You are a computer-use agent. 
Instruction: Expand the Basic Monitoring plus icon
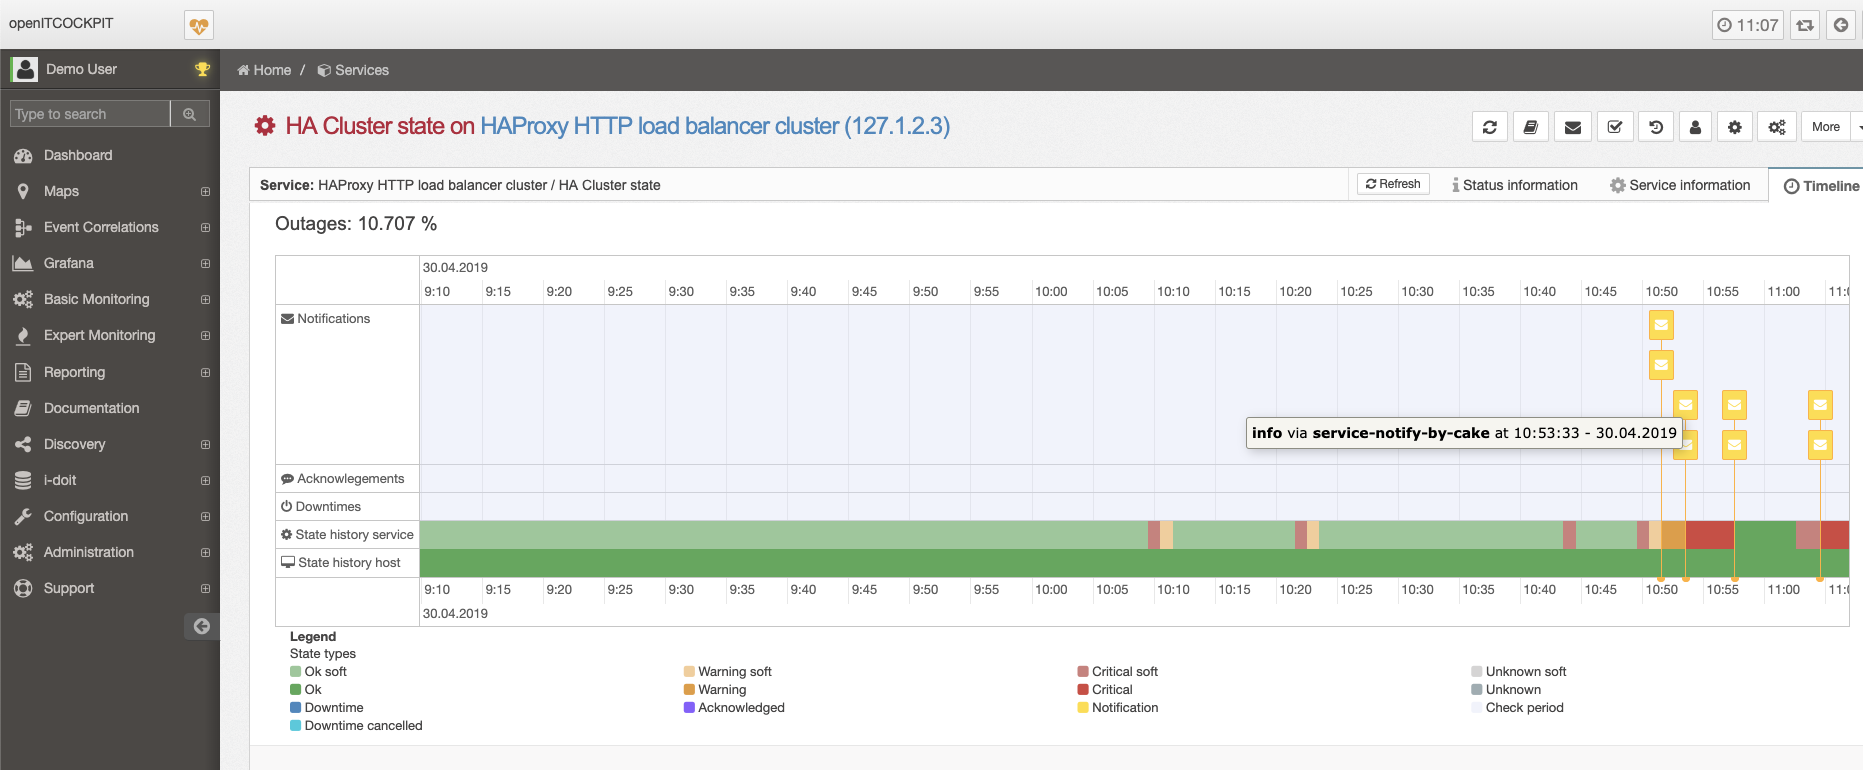[205, 299]
